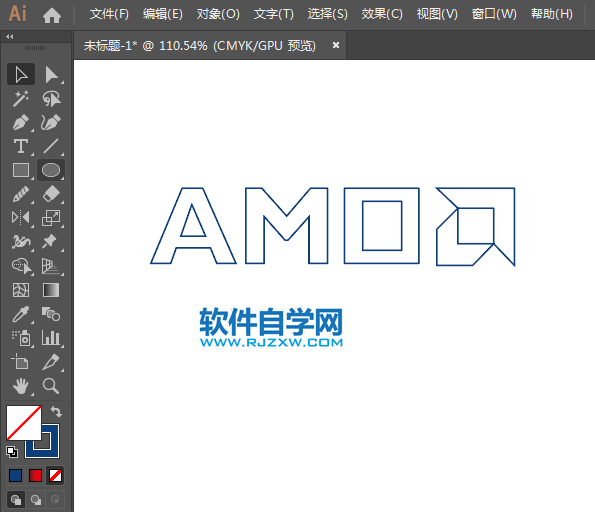
Task: Select the Puppet Warp pin tool
Action: [51, 242]
